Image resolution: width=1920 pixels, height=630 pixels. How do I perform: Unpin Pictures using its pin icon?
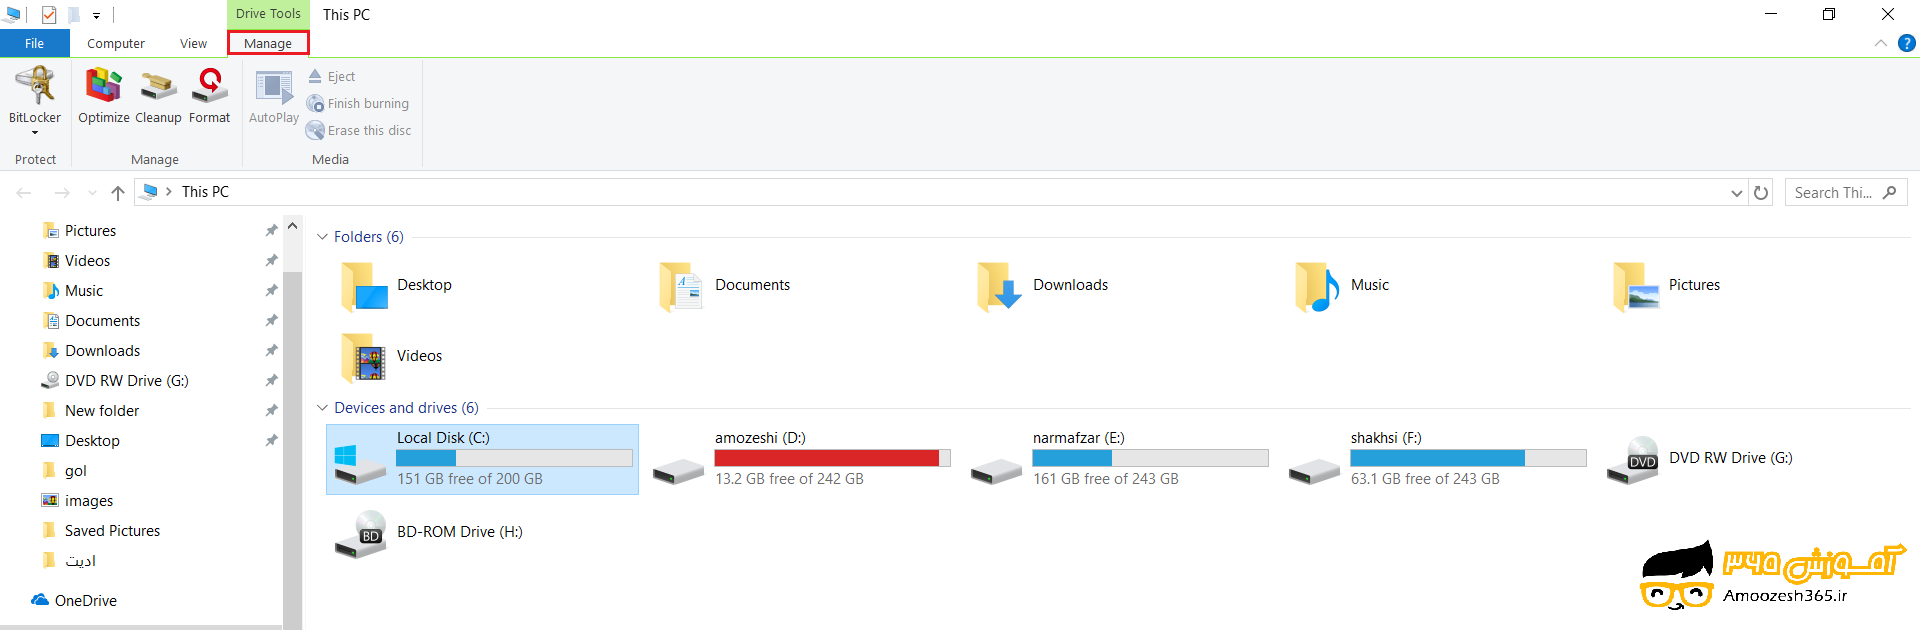point(271,231)
